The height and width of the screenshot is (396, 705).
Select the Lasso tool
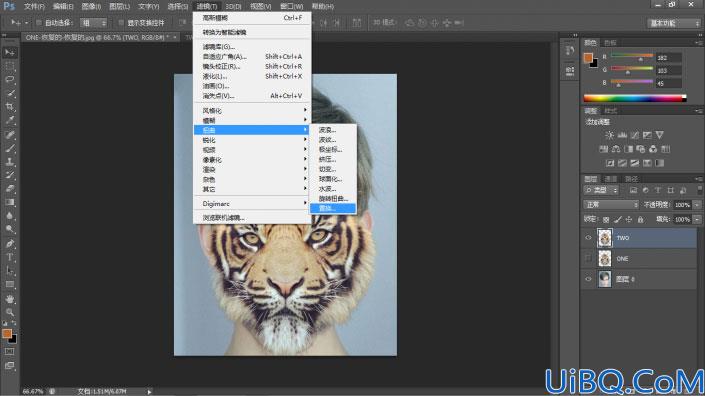click(9, 80)
